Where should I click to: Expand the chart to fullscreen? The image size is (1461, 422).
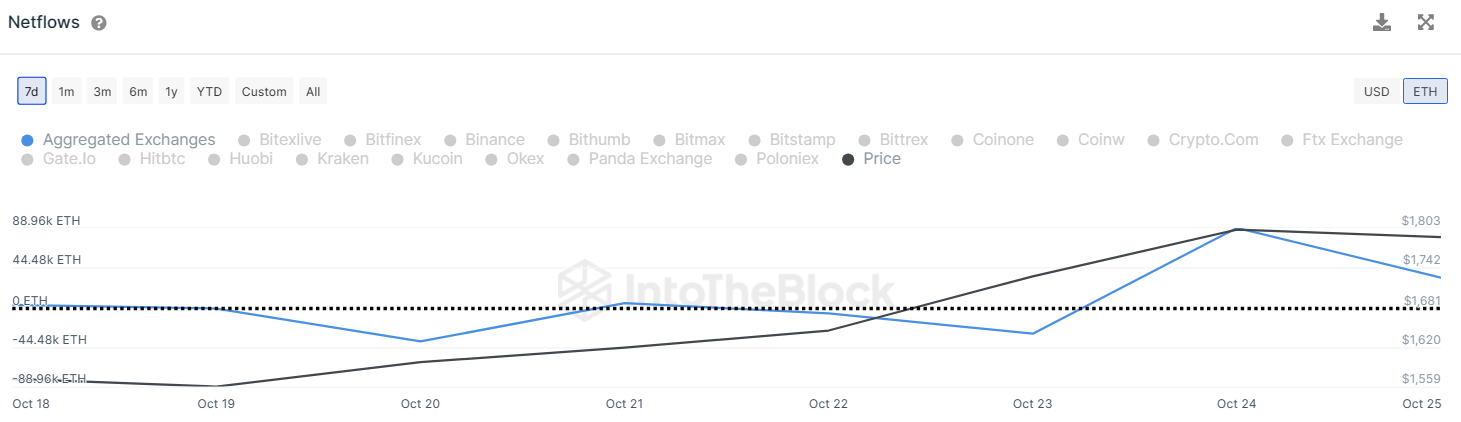pos(1426,22)
